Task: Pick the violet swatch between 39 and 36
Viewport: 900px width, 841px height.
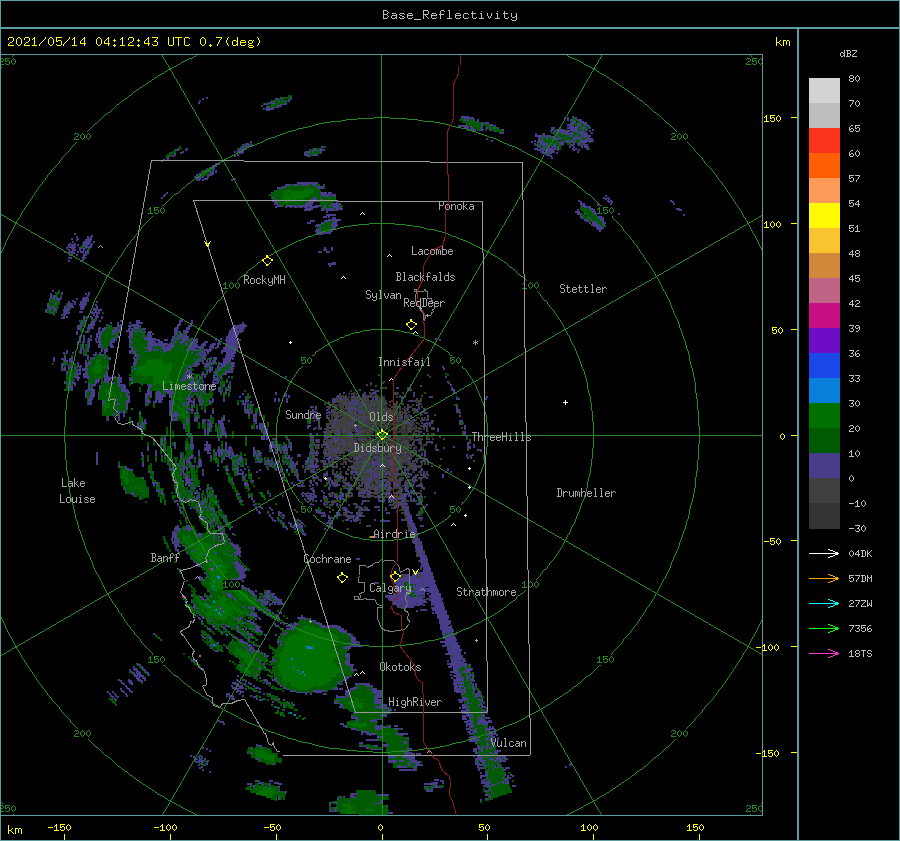Action: point(824,341)
